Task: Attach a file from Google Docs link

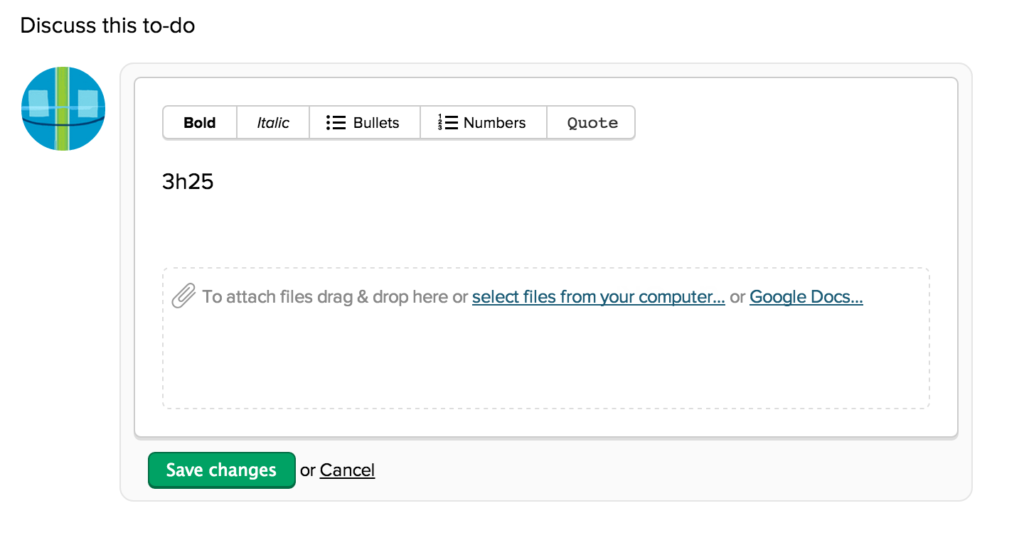Action: point(806,297)
